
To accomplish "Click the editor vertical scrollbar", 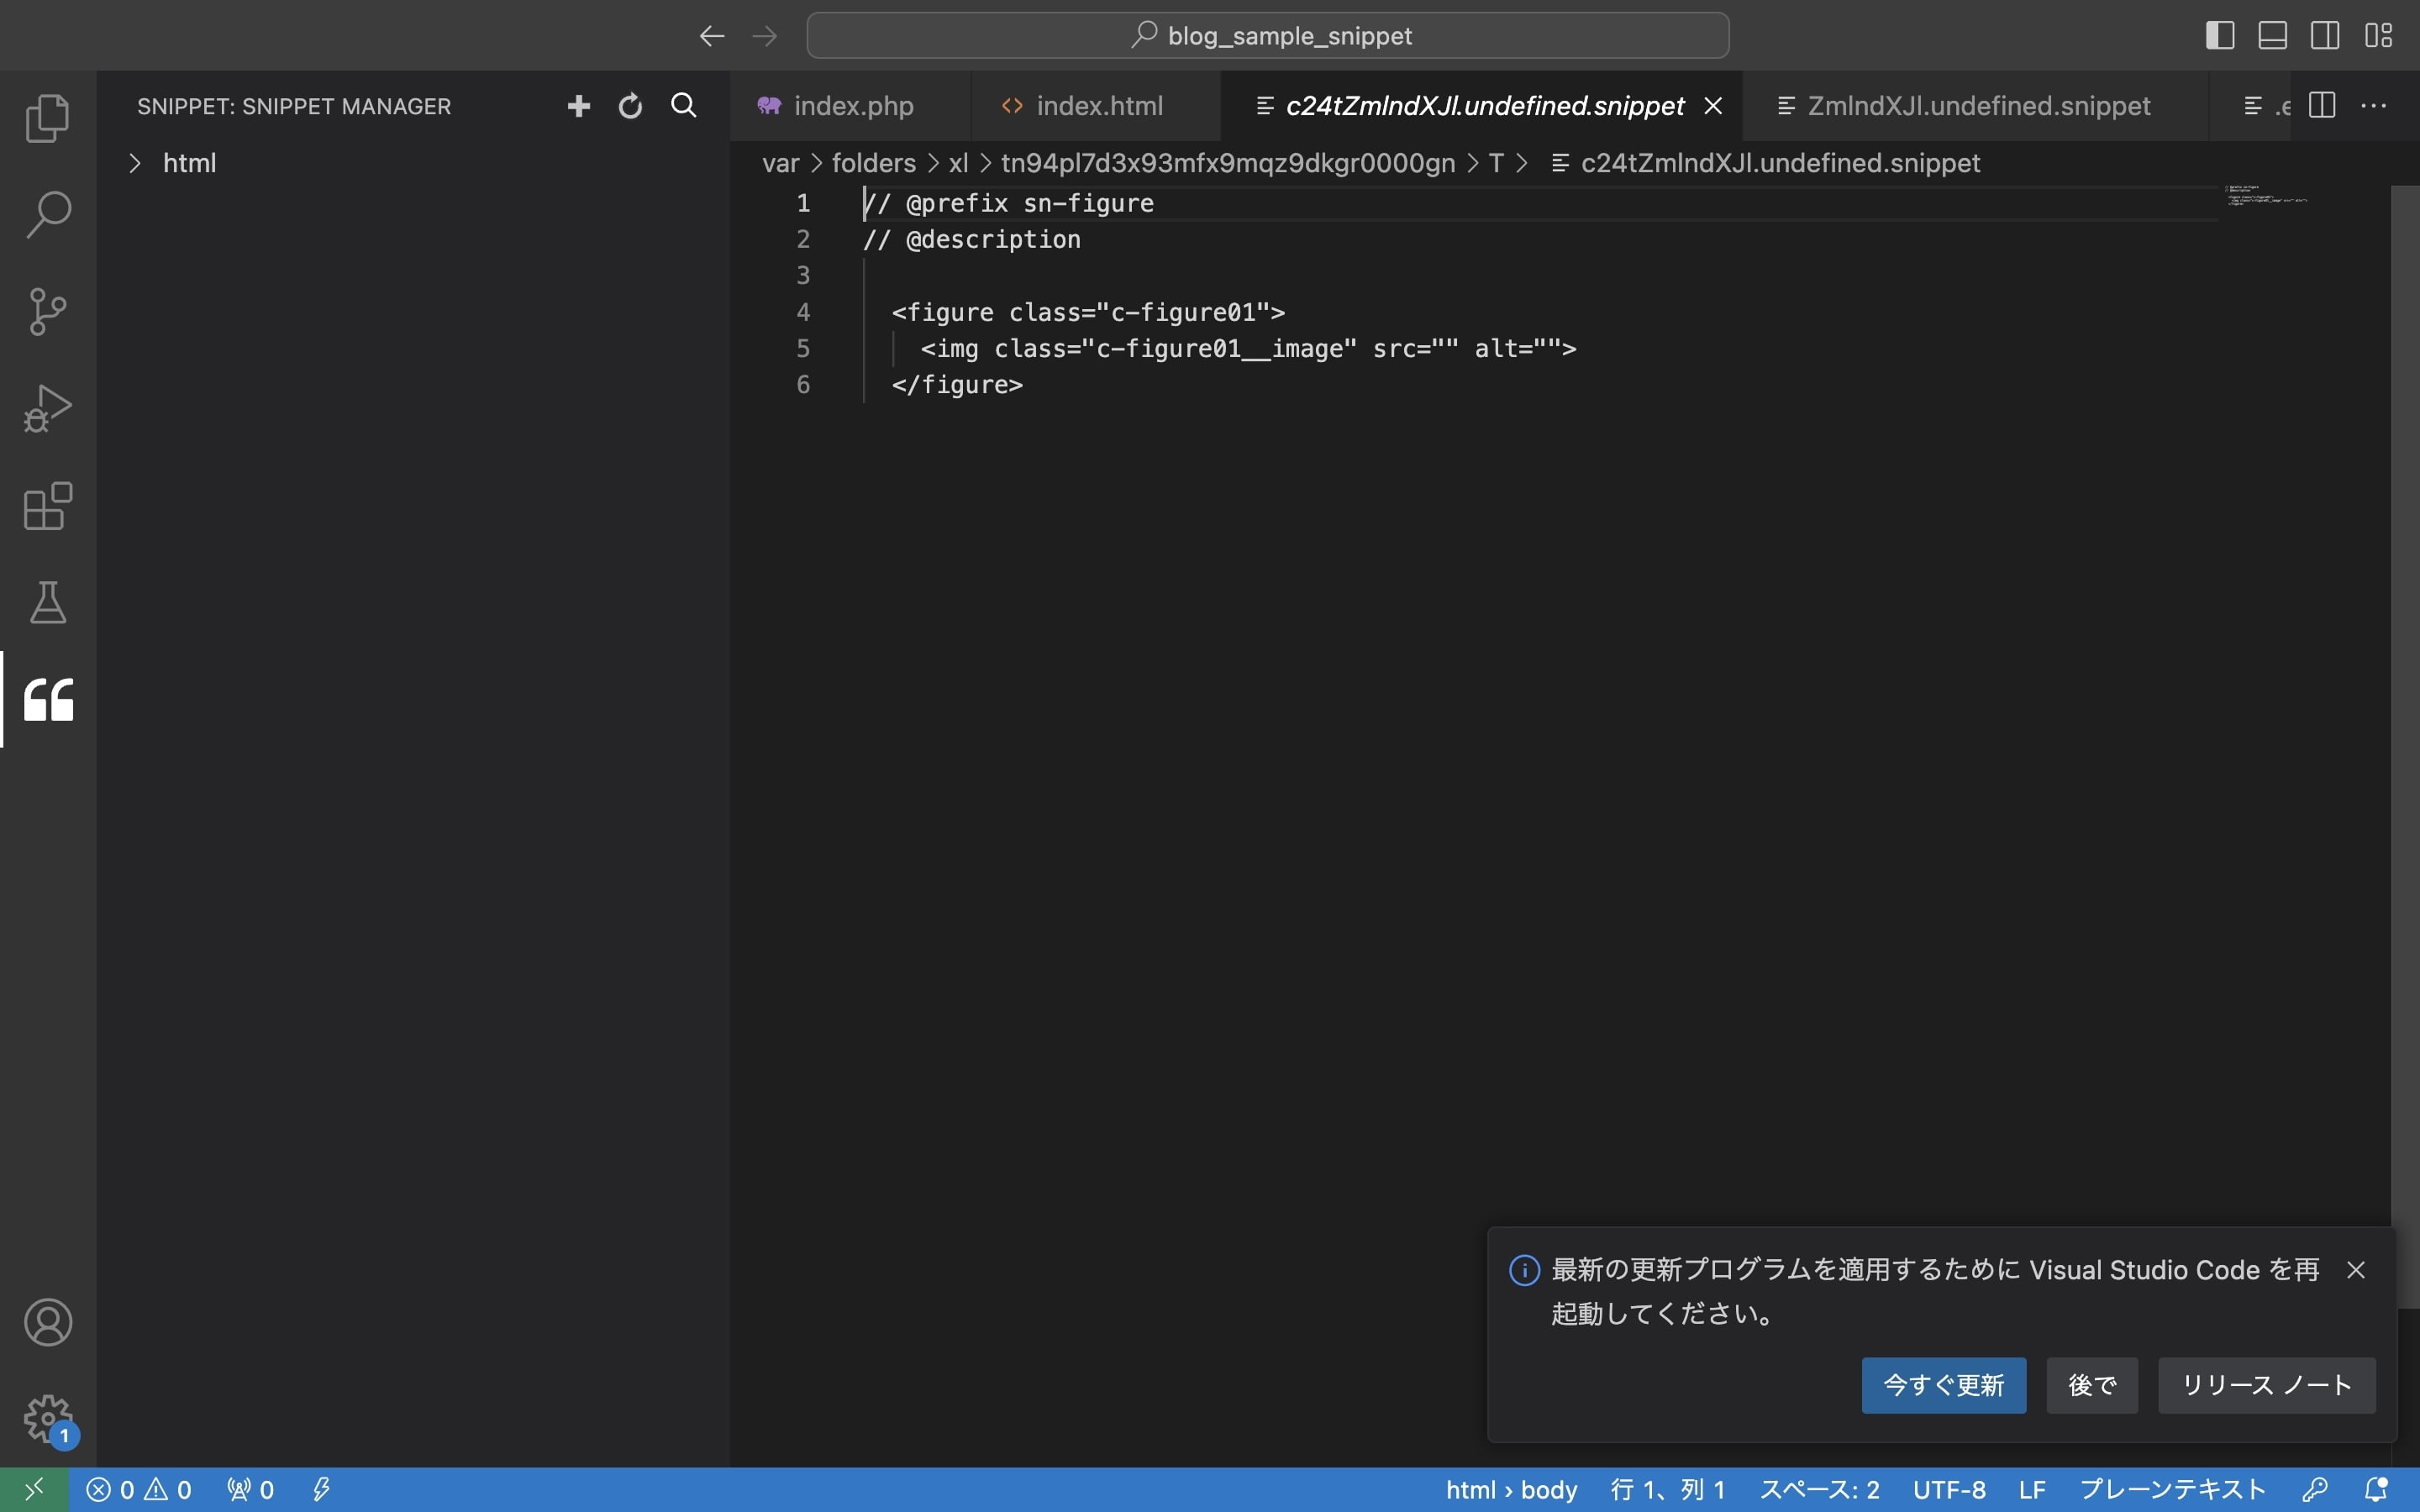I will point(2404,700).
